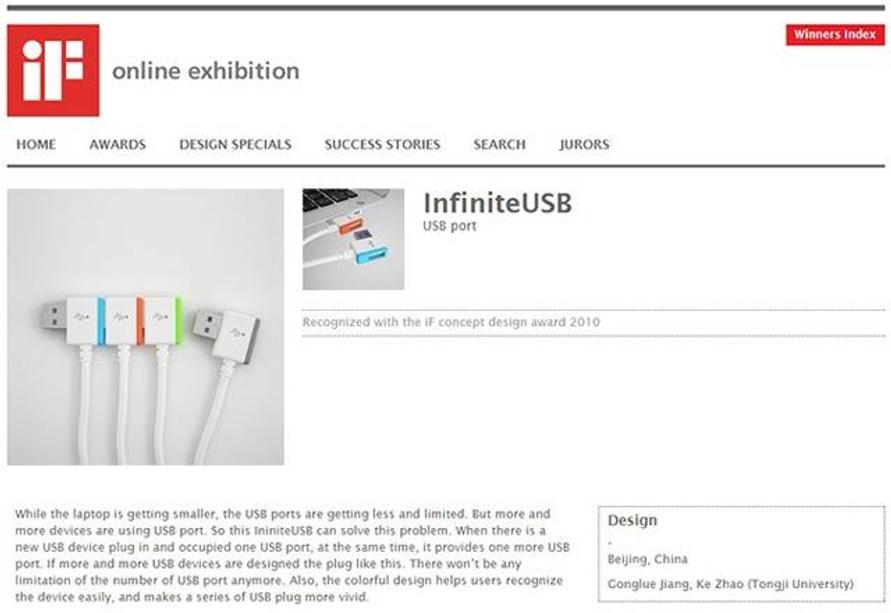The image size is (891, 613).
Task: Select the small laptop USB thumbnail
Action: pyautogui.click(x=353, y=239)
